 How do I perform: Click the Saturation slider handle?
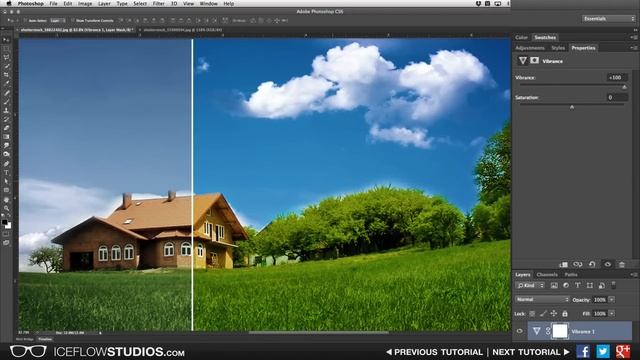point(572,107)
